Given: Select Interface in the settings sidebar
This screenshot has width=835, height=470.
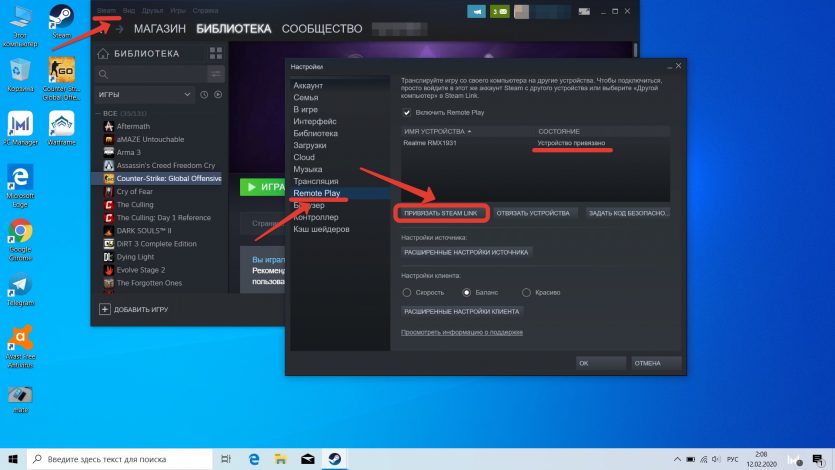Looking at the screenshot, I should coord(314,121).
